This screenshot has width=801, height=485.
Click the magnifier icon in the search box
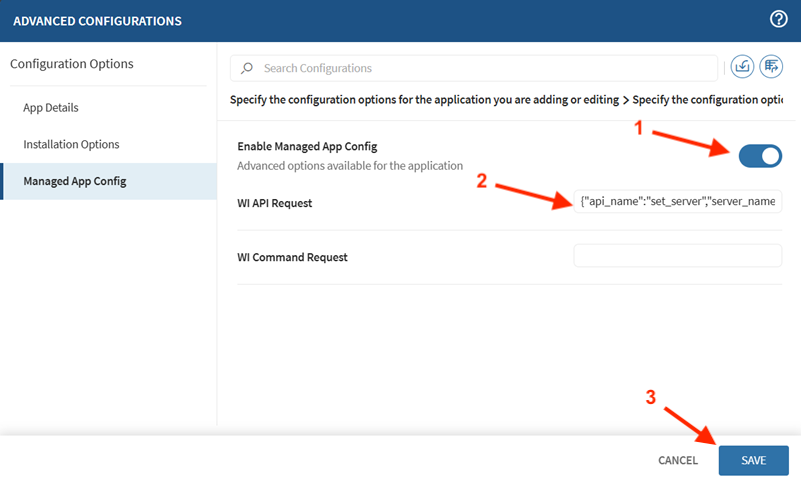[x=247, y=68]
